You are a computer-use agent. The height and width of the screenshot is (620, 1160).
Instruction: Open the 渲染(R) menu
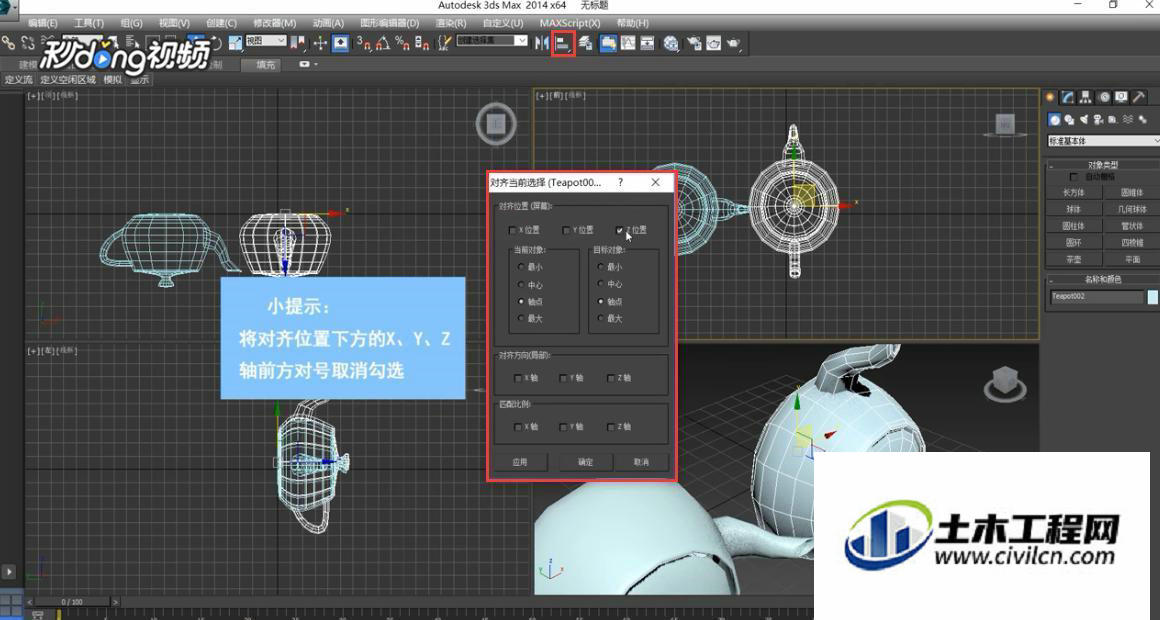451,23
